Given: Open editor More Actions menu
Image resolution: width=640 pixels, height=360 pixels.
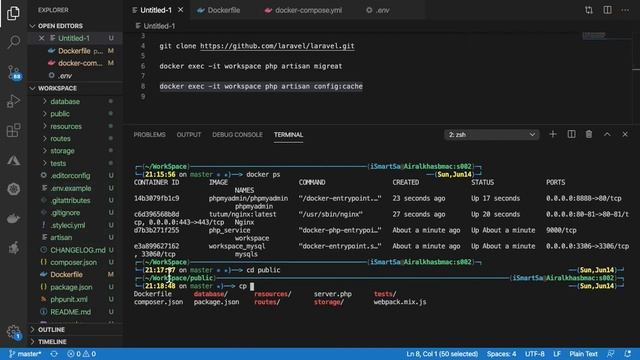Looking at the screenshot, I should coord(625,10).
